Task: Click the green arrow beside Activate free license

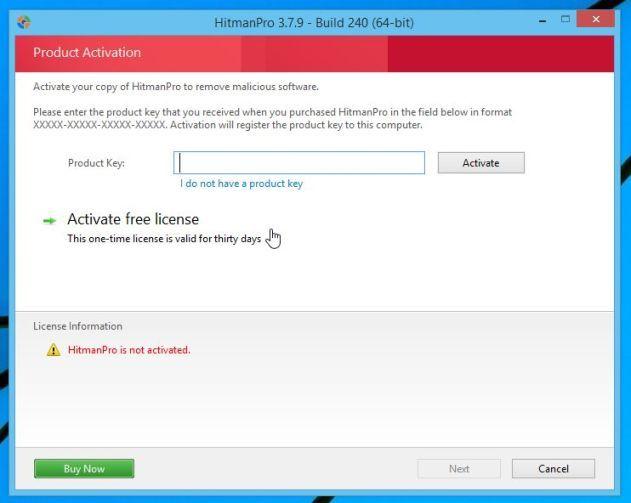Action: tap(49, 221)
